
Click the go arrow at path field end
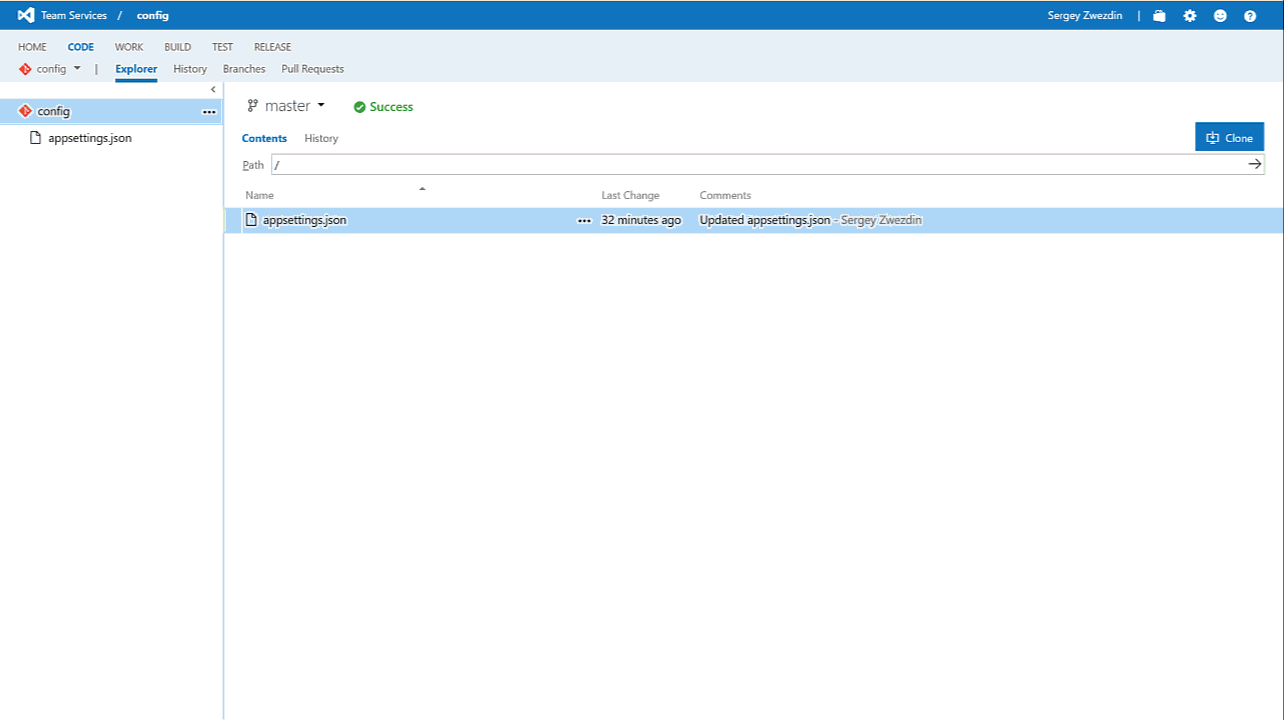1255,164
